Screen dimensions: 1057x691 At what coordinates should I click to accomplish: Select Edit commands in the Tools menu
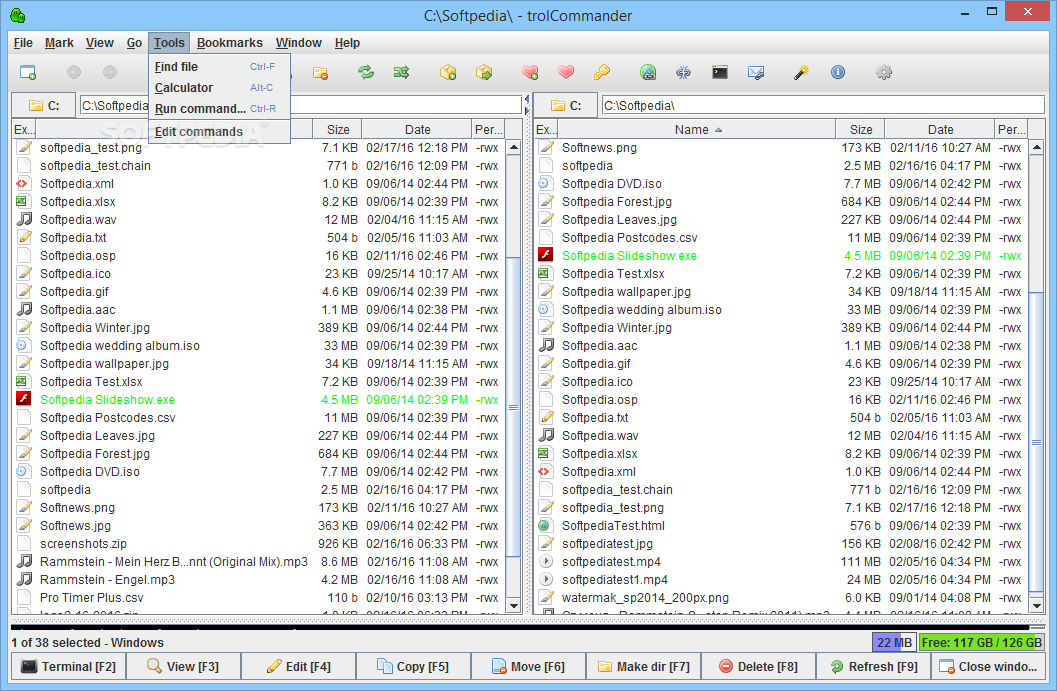220,131
